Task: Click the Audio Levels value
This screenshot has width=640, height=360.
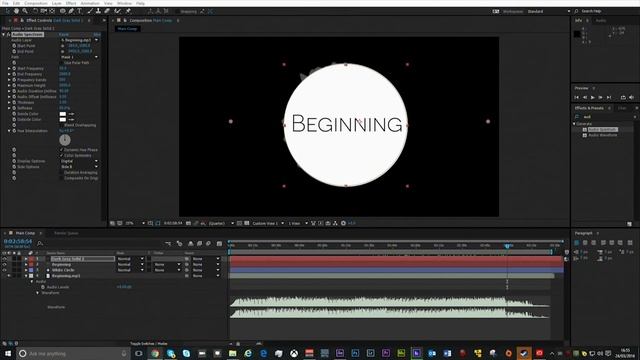Action: pos(124,287)
